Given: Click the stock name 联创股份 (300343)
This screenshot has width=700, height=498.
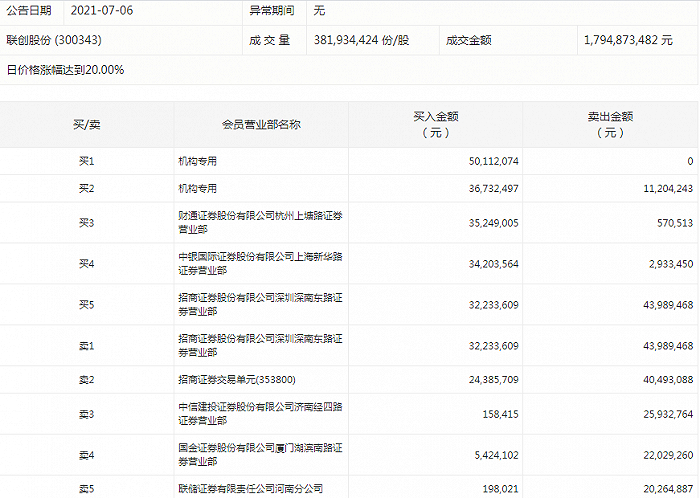Looking at the screenshot, I should tap(54, 40).
